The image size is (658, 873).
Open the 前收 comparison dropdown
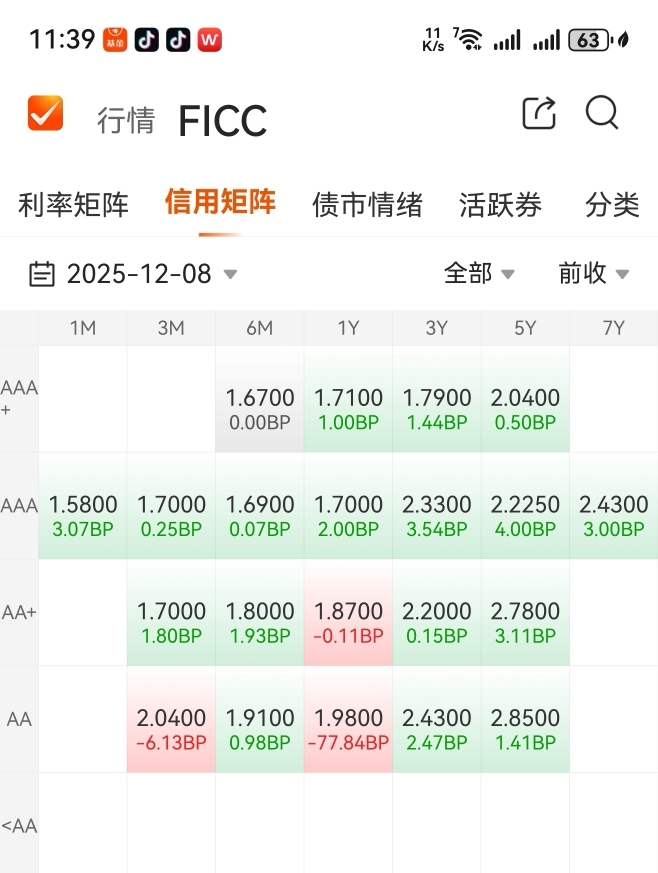pyautogui.click(x=593, y=273)
